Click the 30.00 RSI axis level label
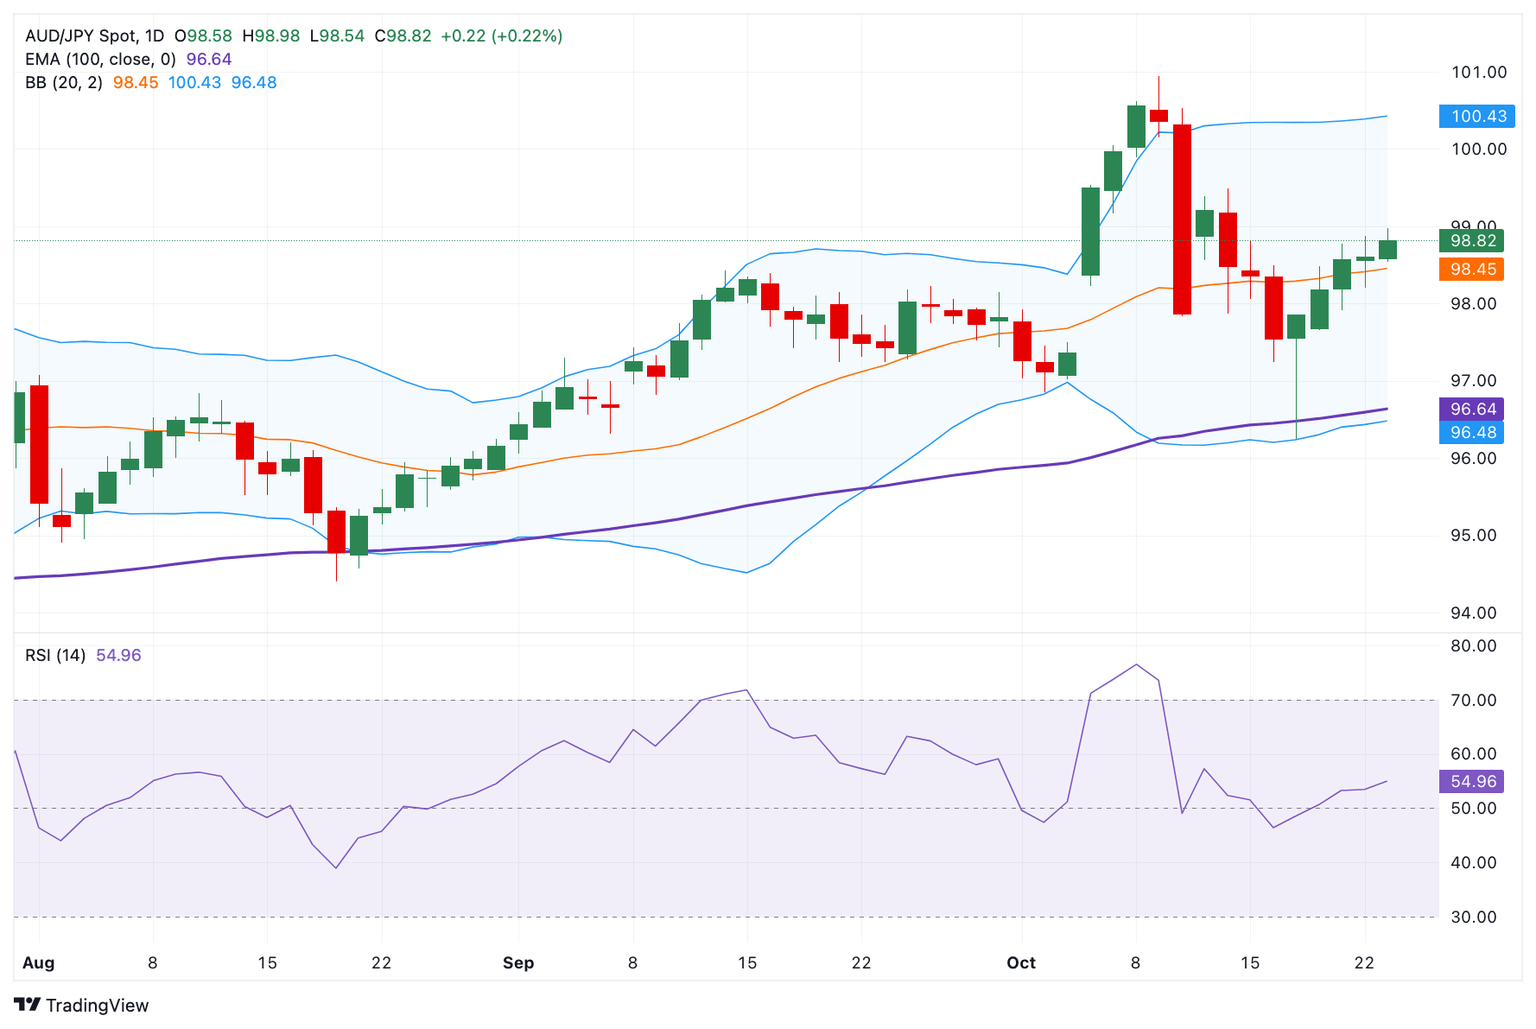The image size is (1536, 1029). (1473, 917)
